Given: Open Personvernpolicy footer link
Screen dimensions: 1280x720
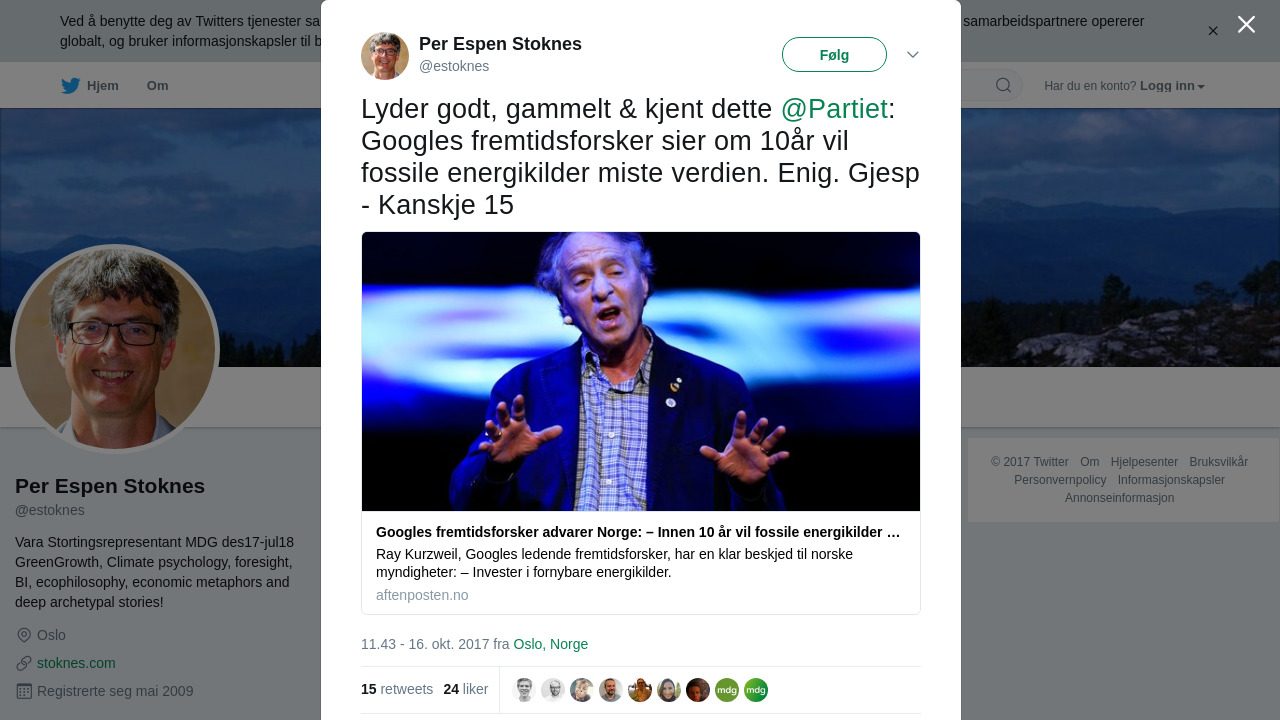Looking at the screenshot, I should point(1060,480).
